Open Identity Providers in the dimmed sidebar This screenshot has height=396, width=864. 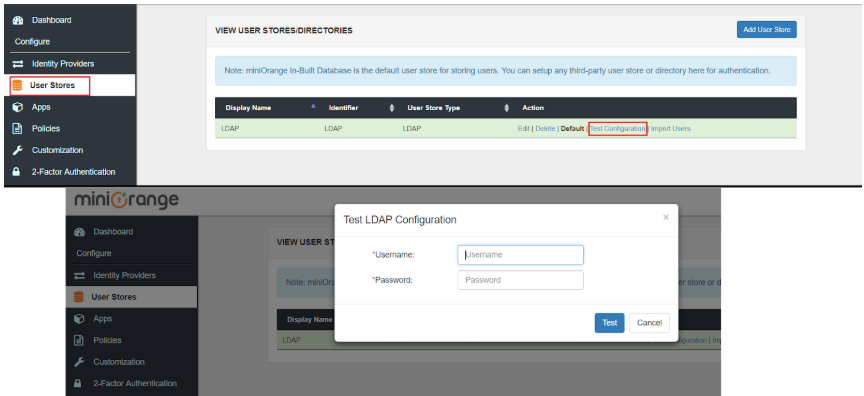pyautogui.click(x=125, y=275)
